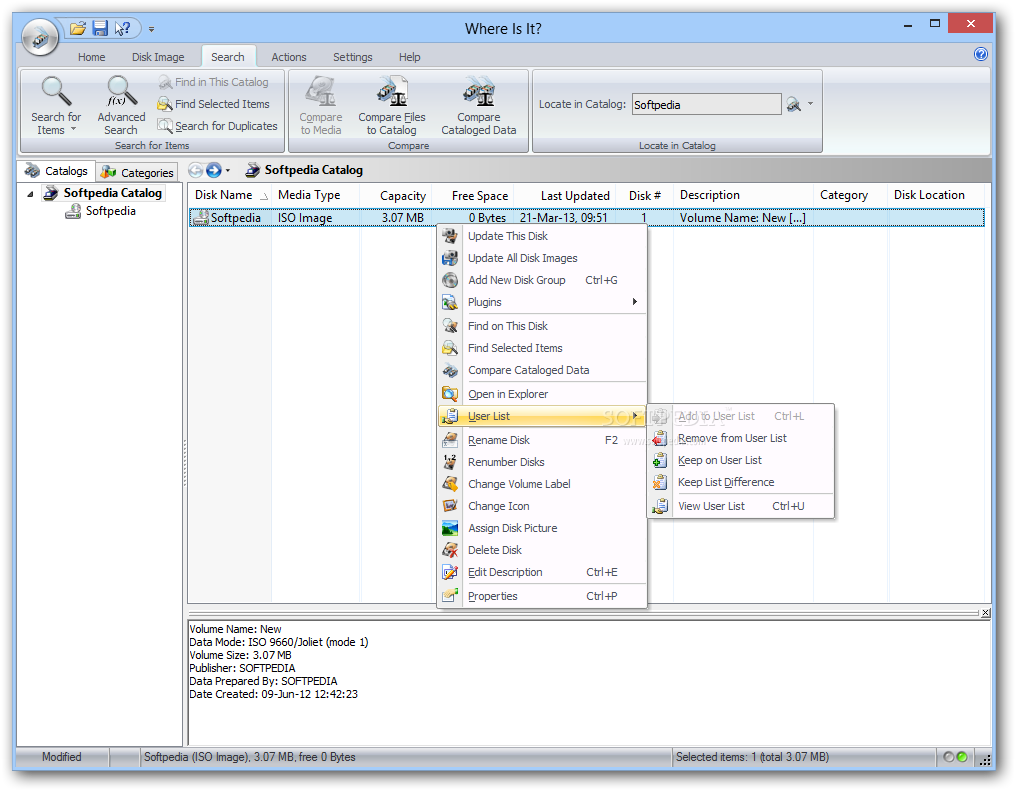The image size is (1016, 791).
Task: Choose Edit Description menu entry
Action: pyautogui.click(x=542, y=572)
